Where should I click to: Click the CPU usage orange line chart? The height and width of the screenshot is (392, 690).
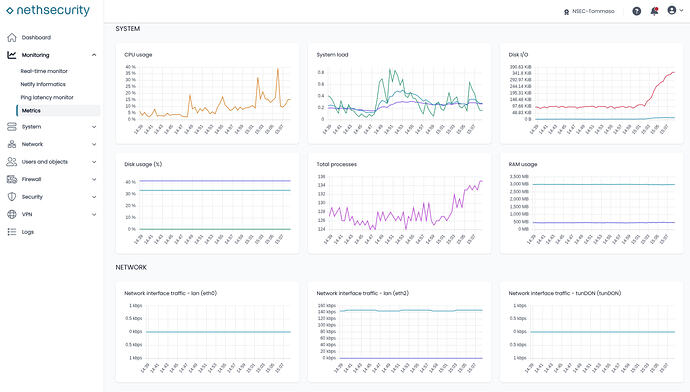tap(215, 93)
